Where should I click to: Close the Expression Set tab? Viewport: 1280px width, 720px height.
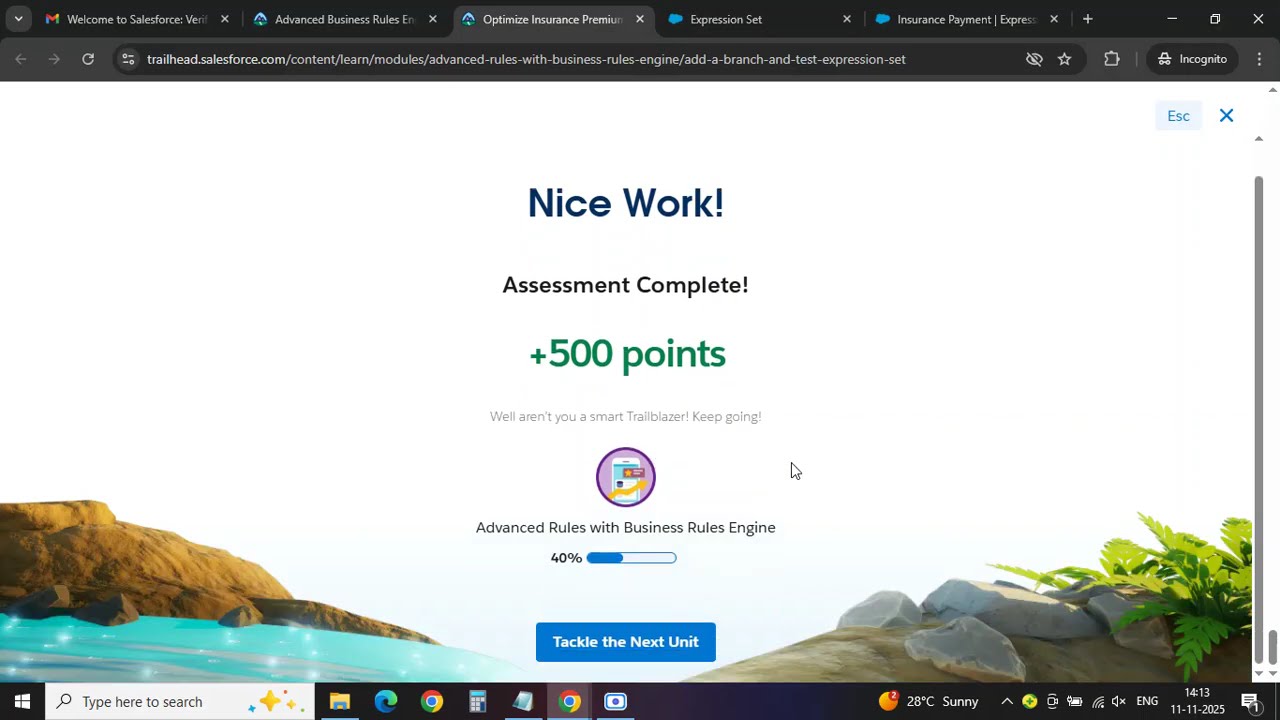click(847, 19)
